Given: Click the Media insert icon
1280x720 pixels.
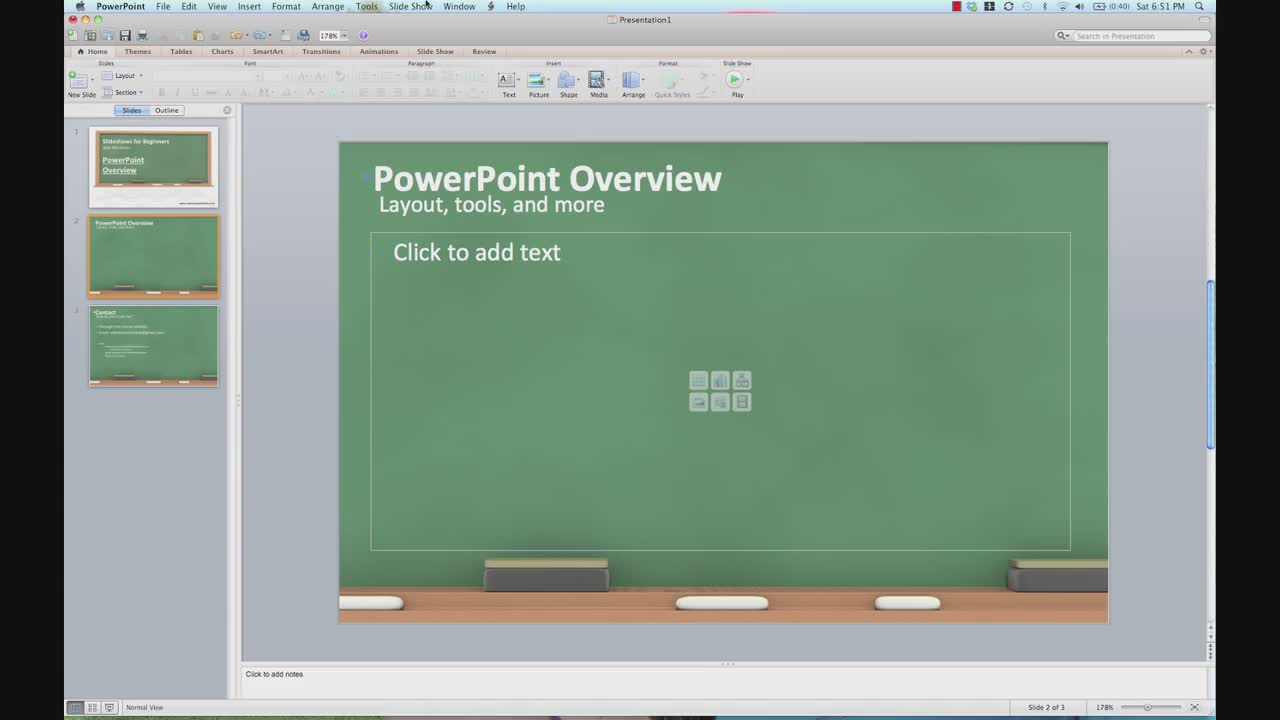Looking at the screenshot, I should click(596, 80).
